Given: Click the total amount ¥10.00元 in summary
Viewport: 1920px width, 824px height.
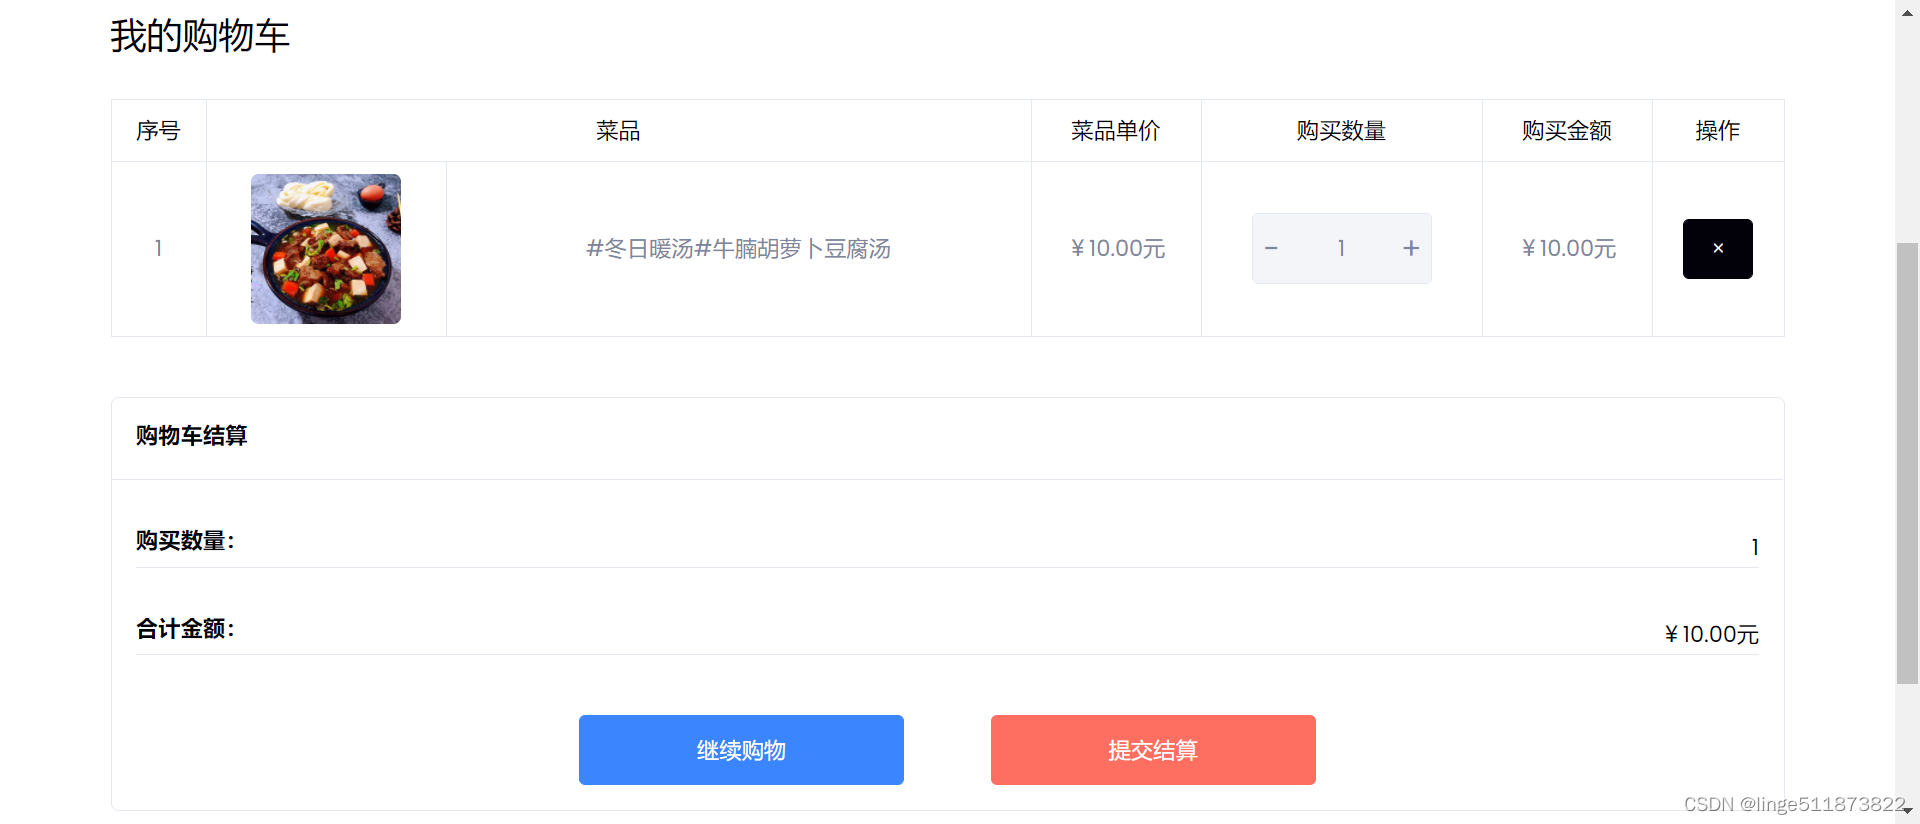Looking at the screenshot, I should tap(1711, 635).
